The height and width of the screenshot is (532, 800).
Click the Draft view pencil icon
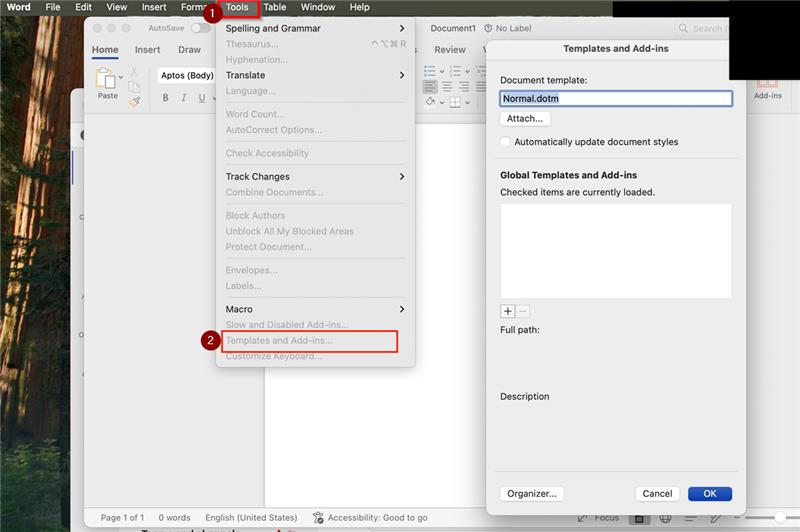click(x=716, y=519)
